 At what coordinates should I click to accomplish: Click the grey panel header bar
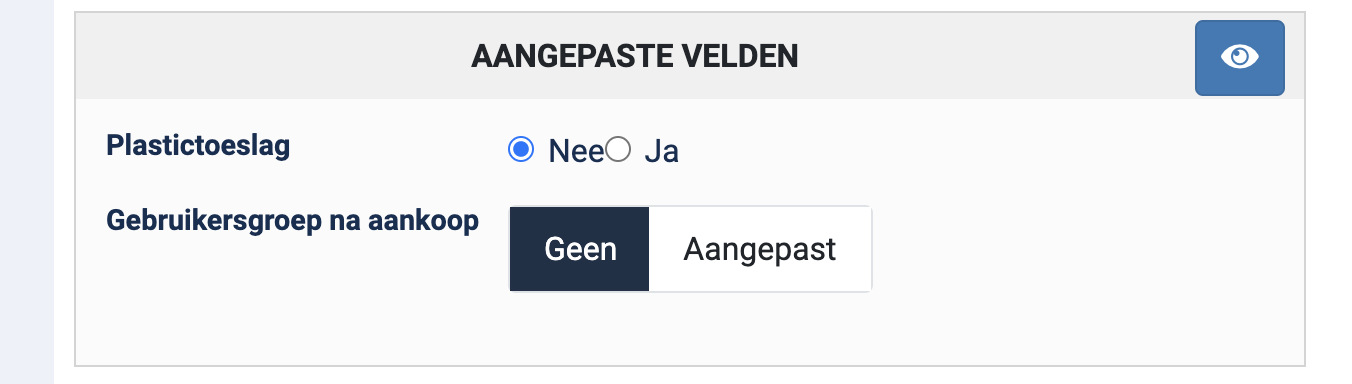(690, 57)
